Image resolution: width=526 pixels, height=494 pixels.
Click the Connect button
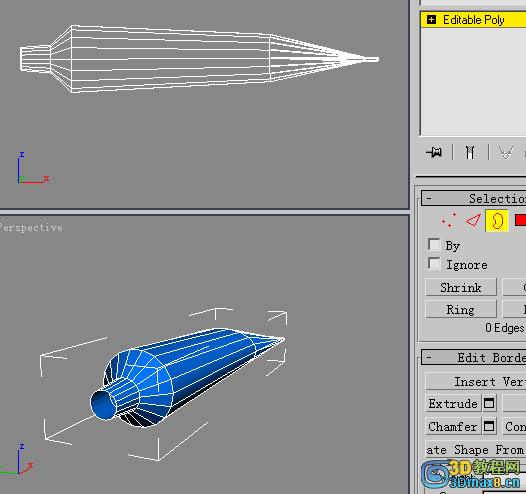coord(514,426)
